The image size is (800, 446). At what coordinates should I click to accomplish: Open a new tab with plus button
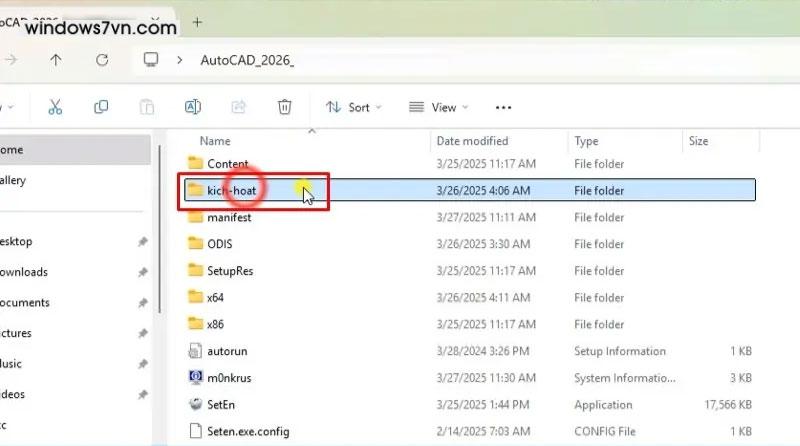(x=197, y=22)
